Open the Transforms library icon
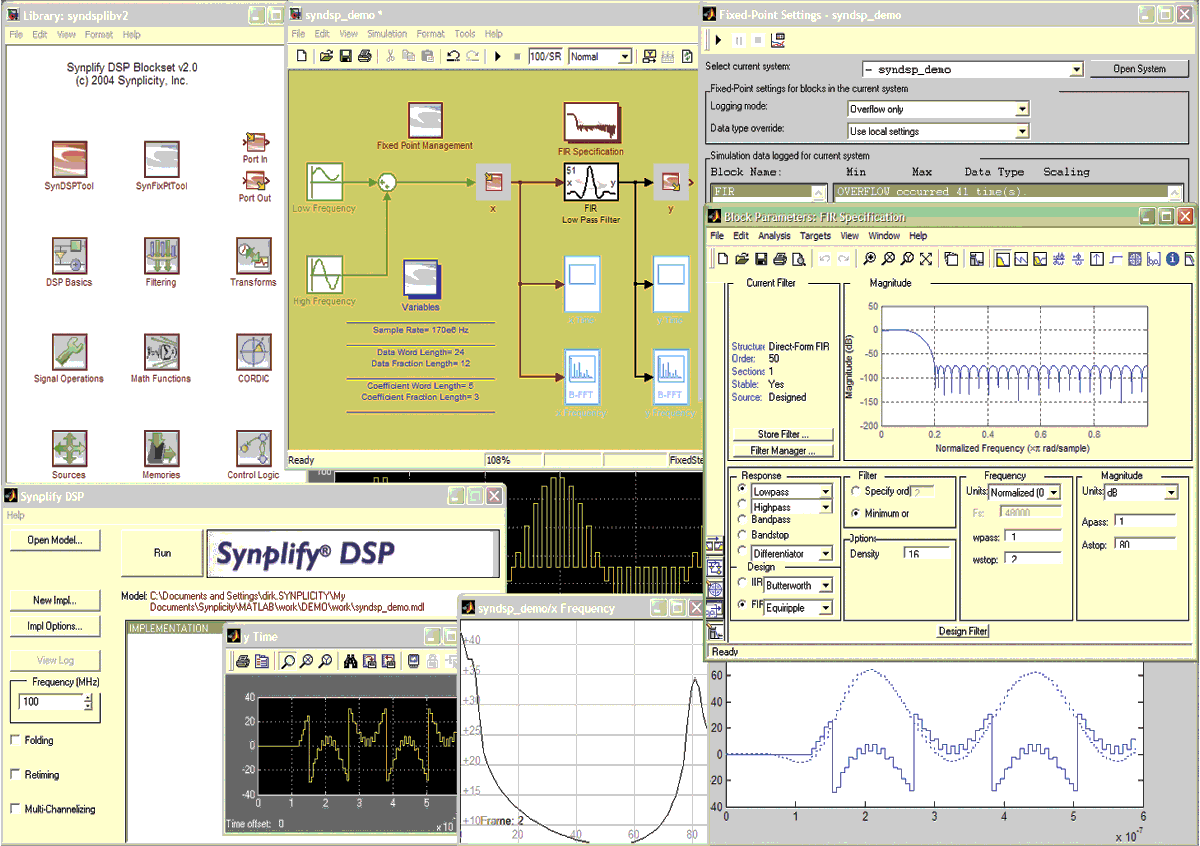 pyautogui.click(x=253, y=256)
